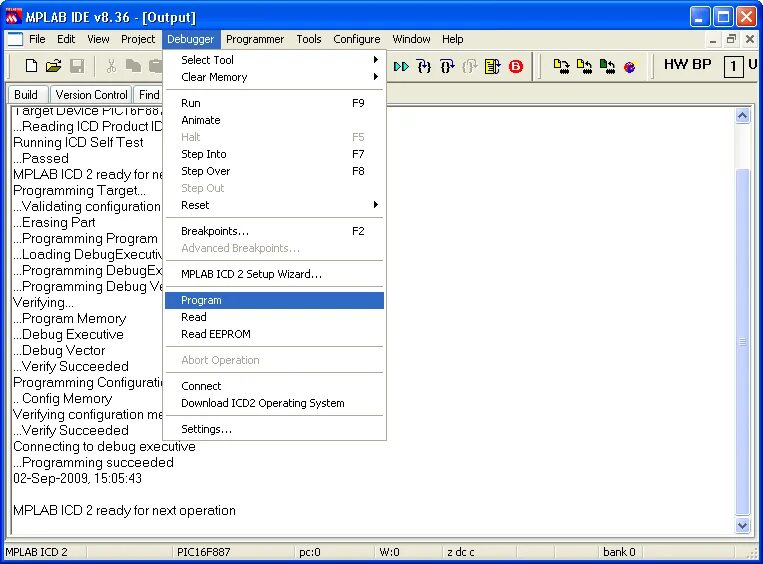Click the output scrollbar up arrow
The image size is (763, 564).
[742, 116]
